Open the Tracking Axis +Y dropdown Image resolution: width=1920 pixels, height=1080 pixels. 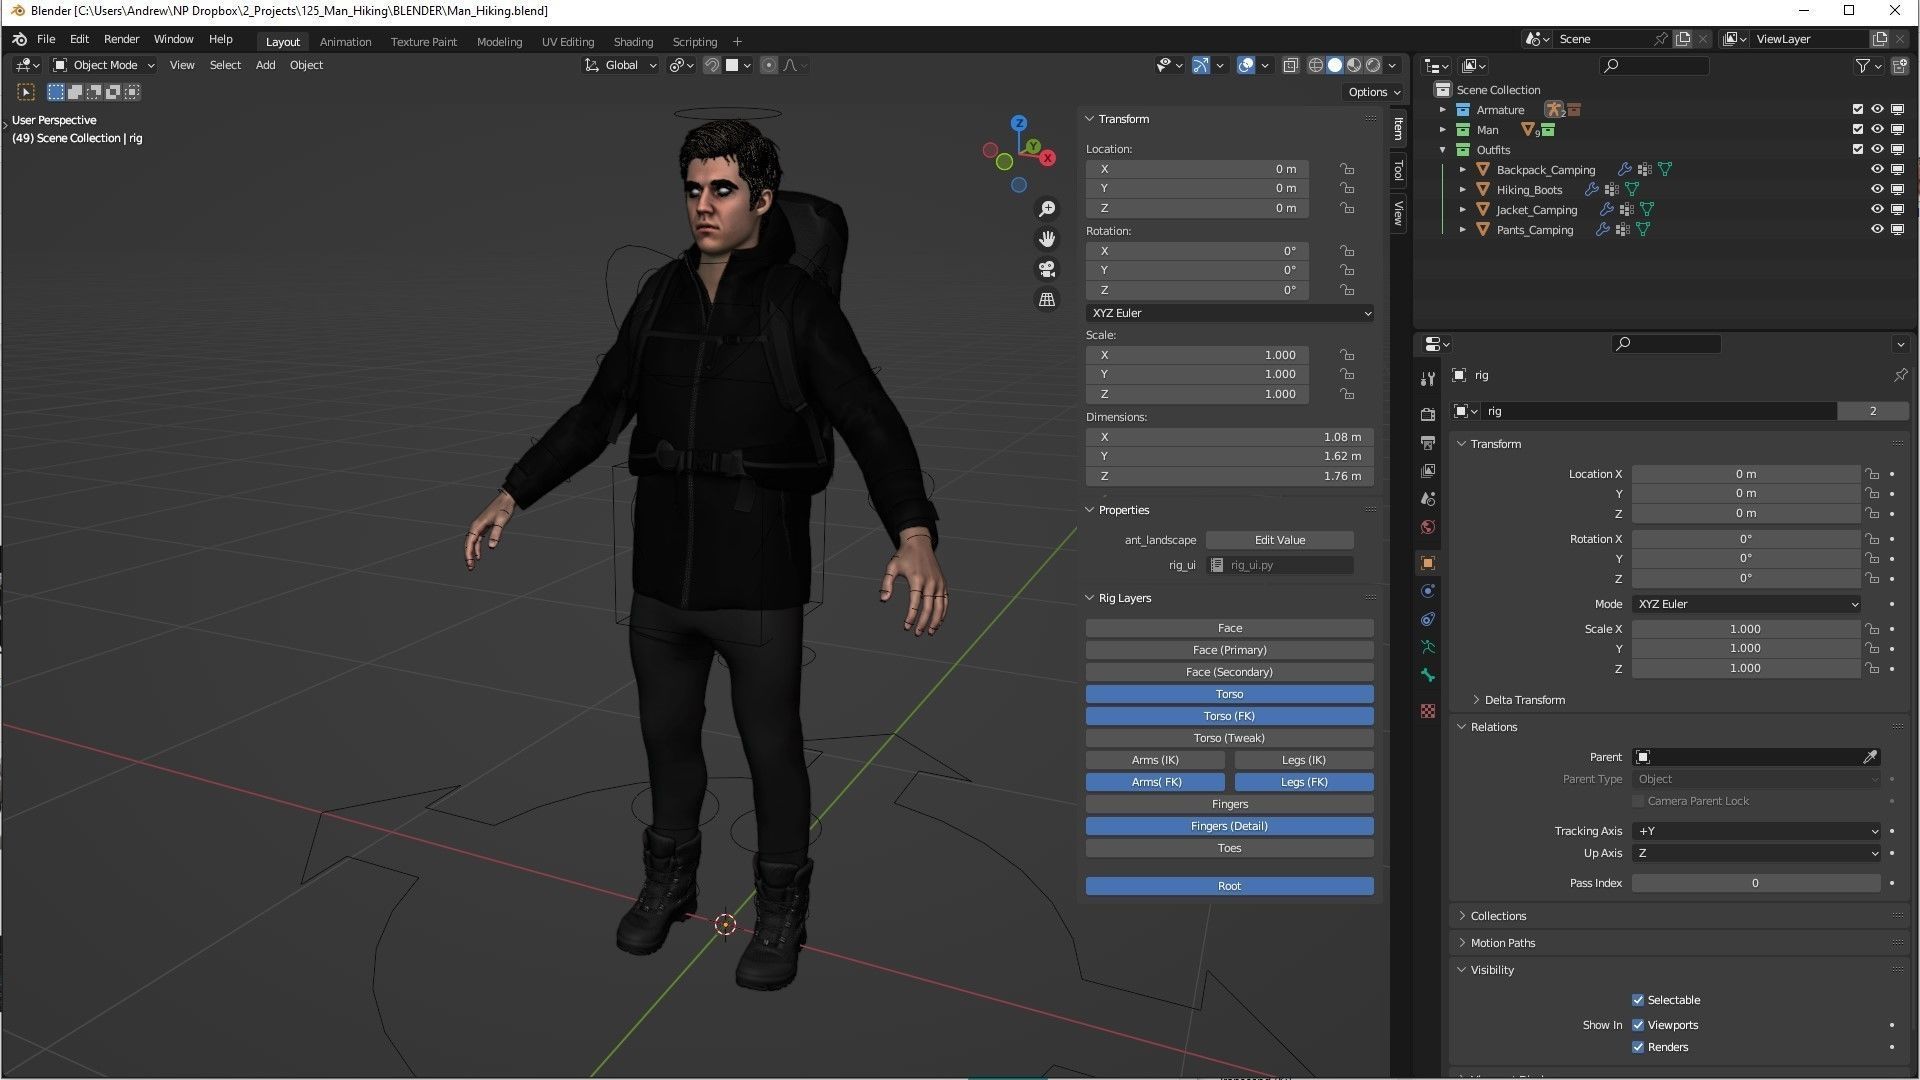click(1757, 831)
